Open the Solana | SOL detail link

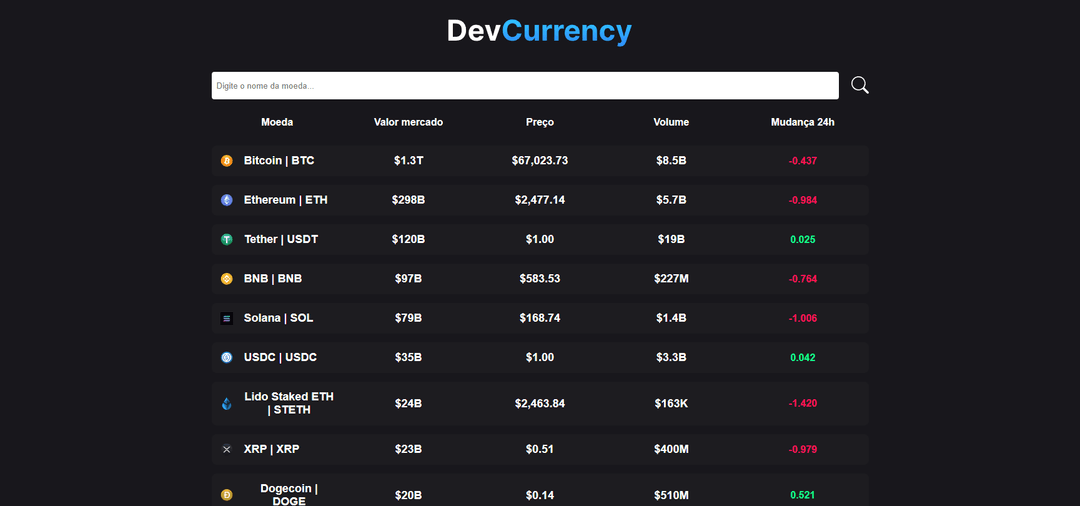pyautogui.click(x=278, y=318)
